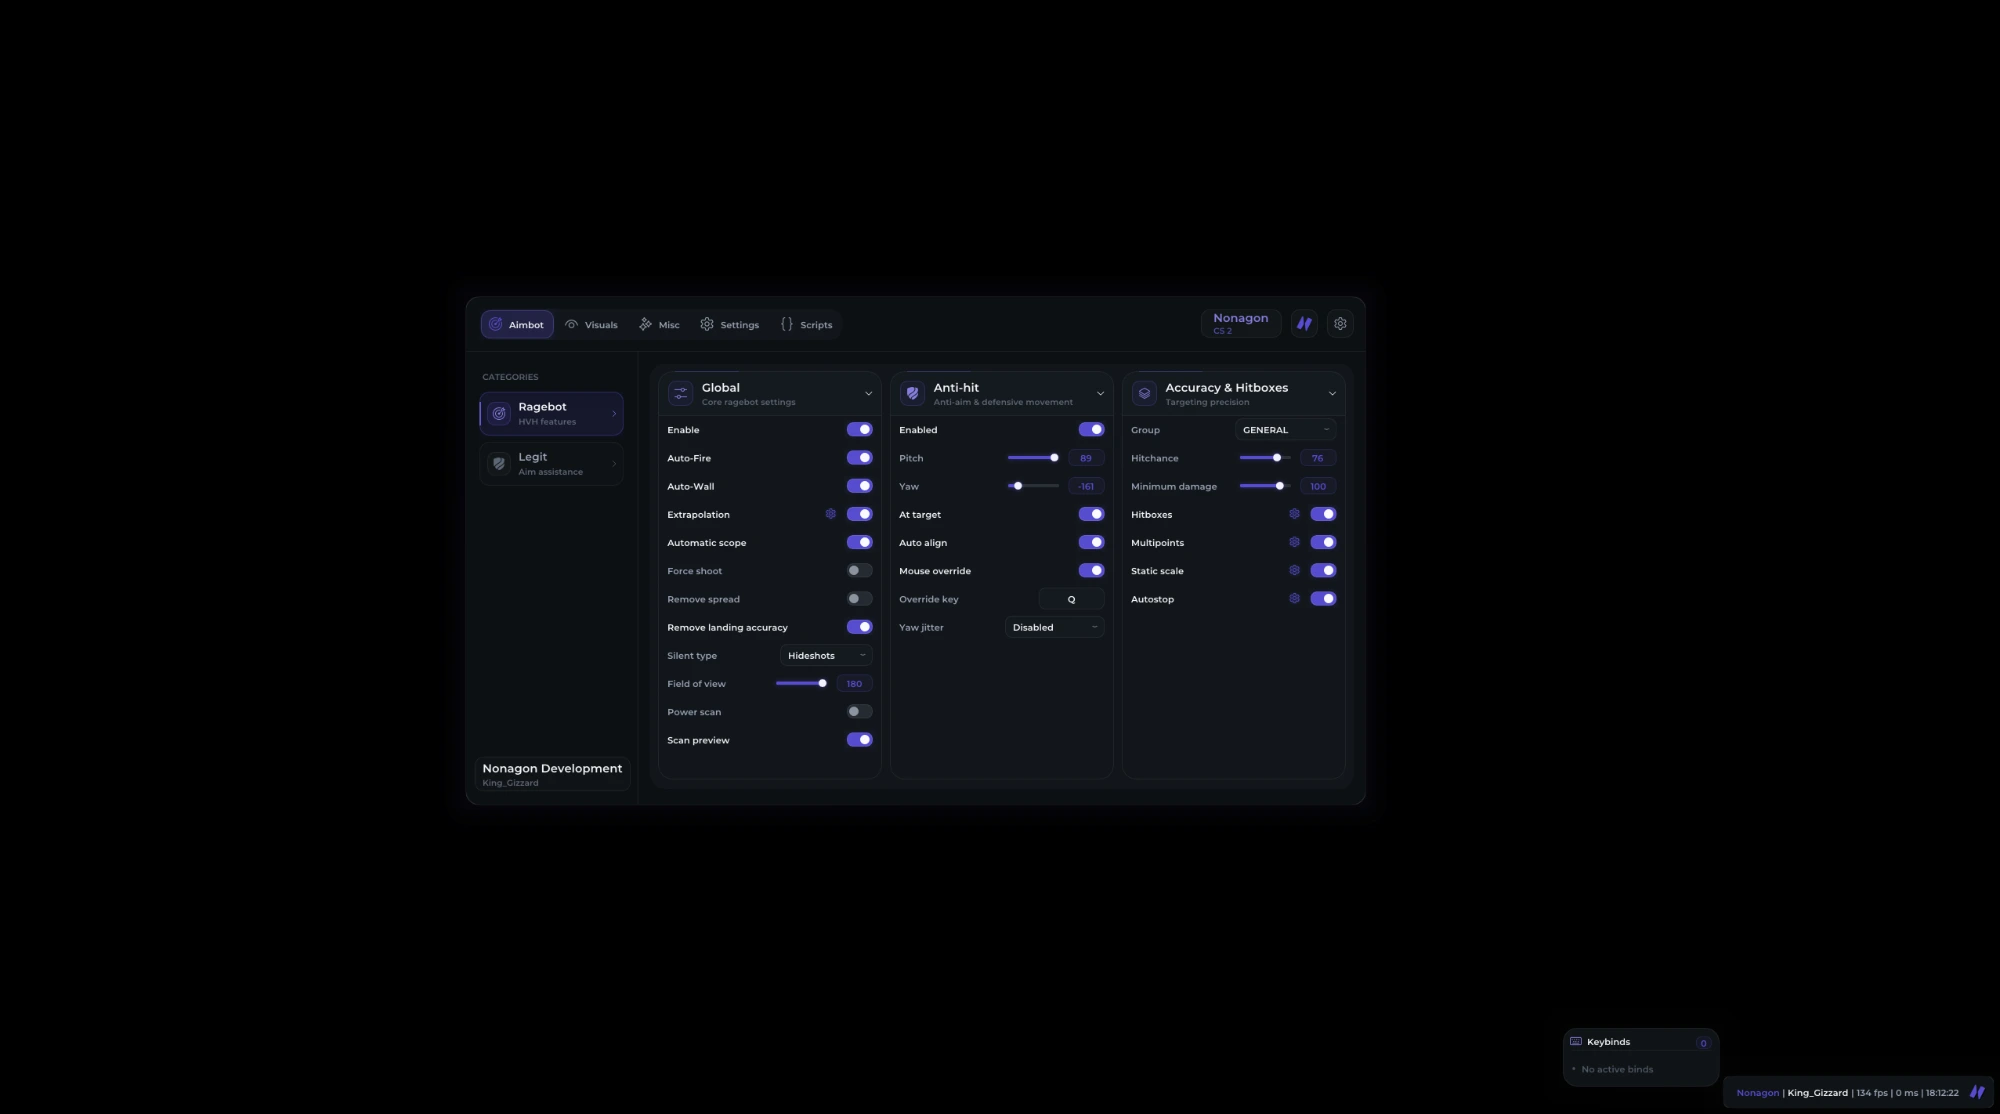Collapse the Accuracy & Hitboxes chevron
The width and height of the screenshot is (2000, 1114).
tap(1332, 394)
